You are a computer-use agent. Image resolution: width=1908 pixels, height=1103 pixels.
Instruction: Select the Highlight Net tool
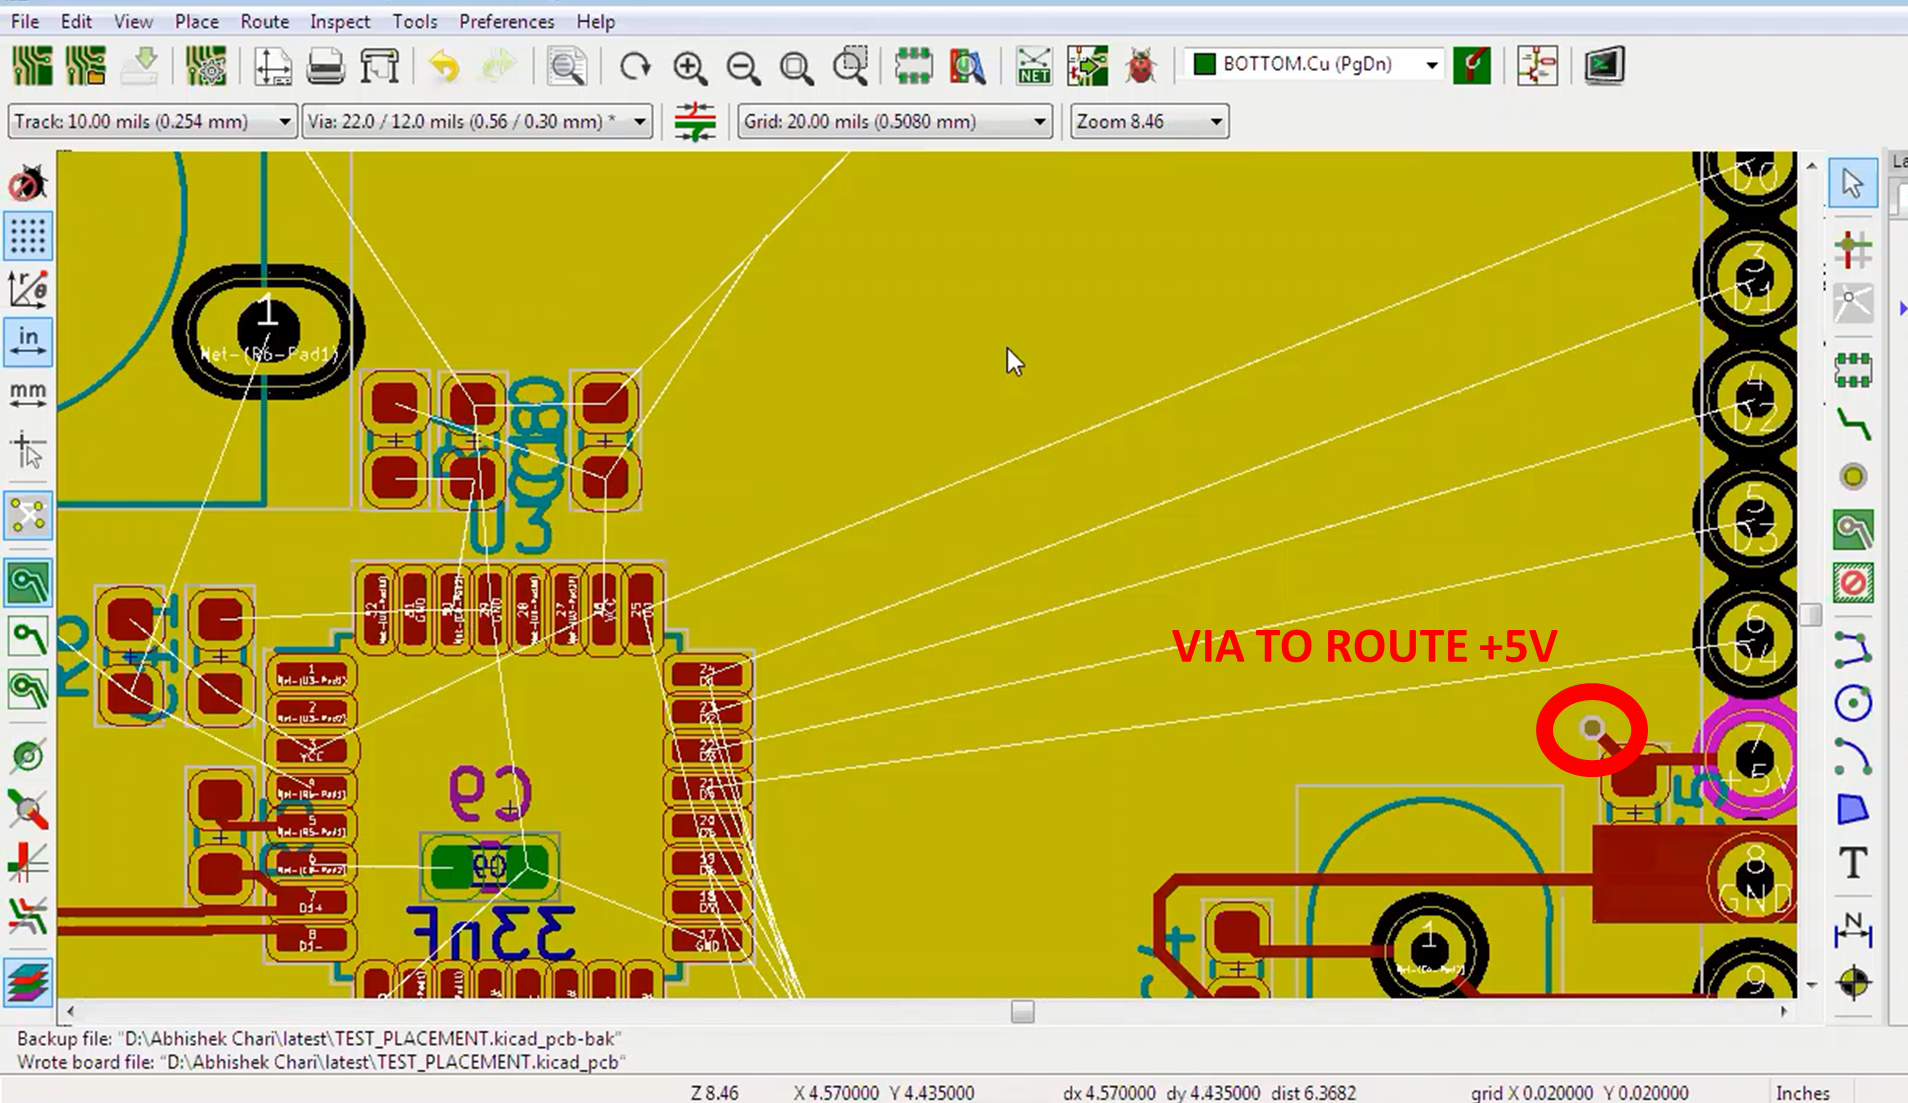click(1853, 249)
